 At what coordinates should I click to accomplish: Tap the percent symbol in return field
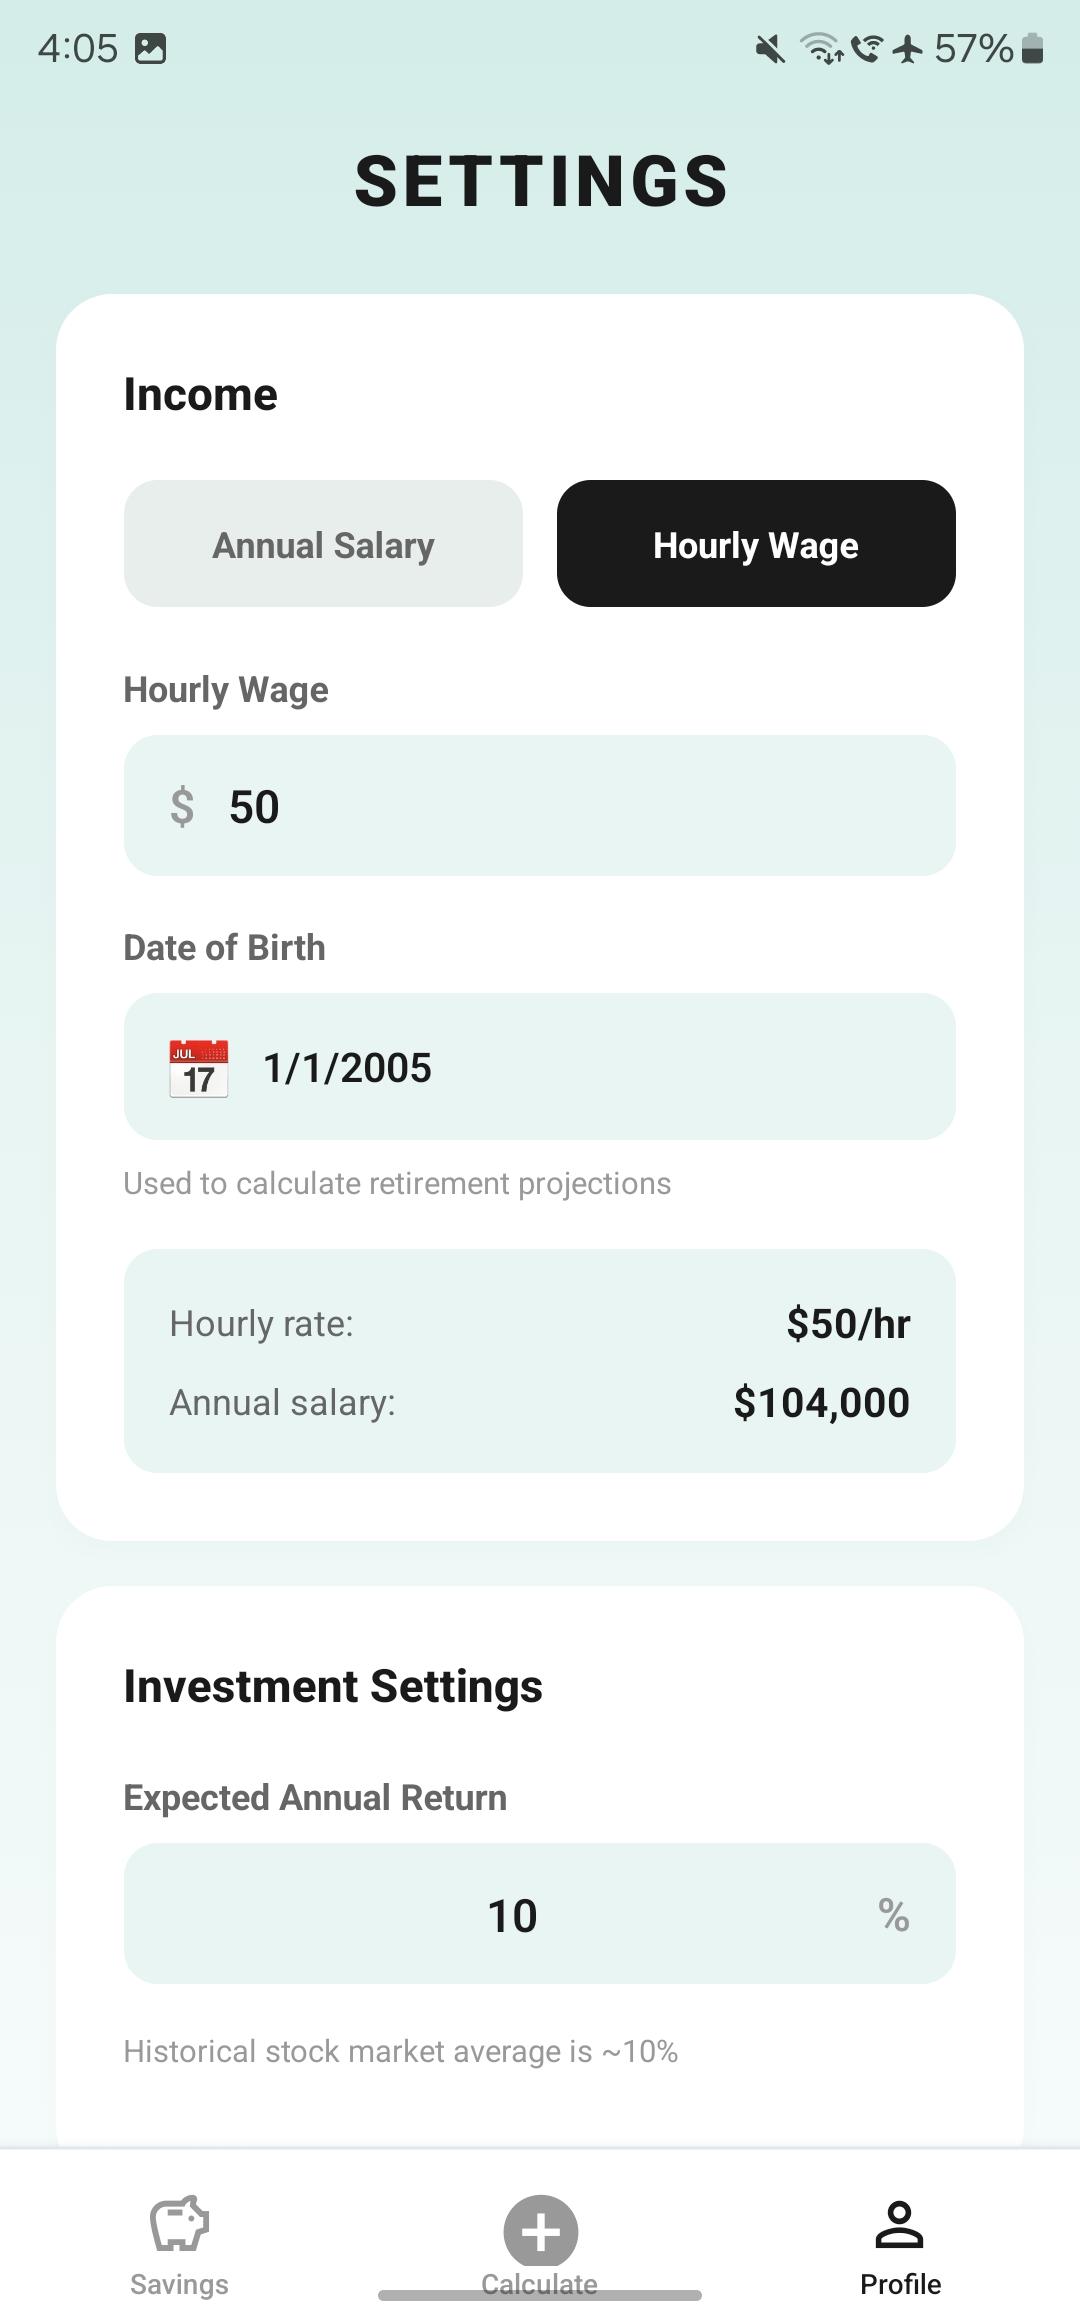(x=893, y=1915)
